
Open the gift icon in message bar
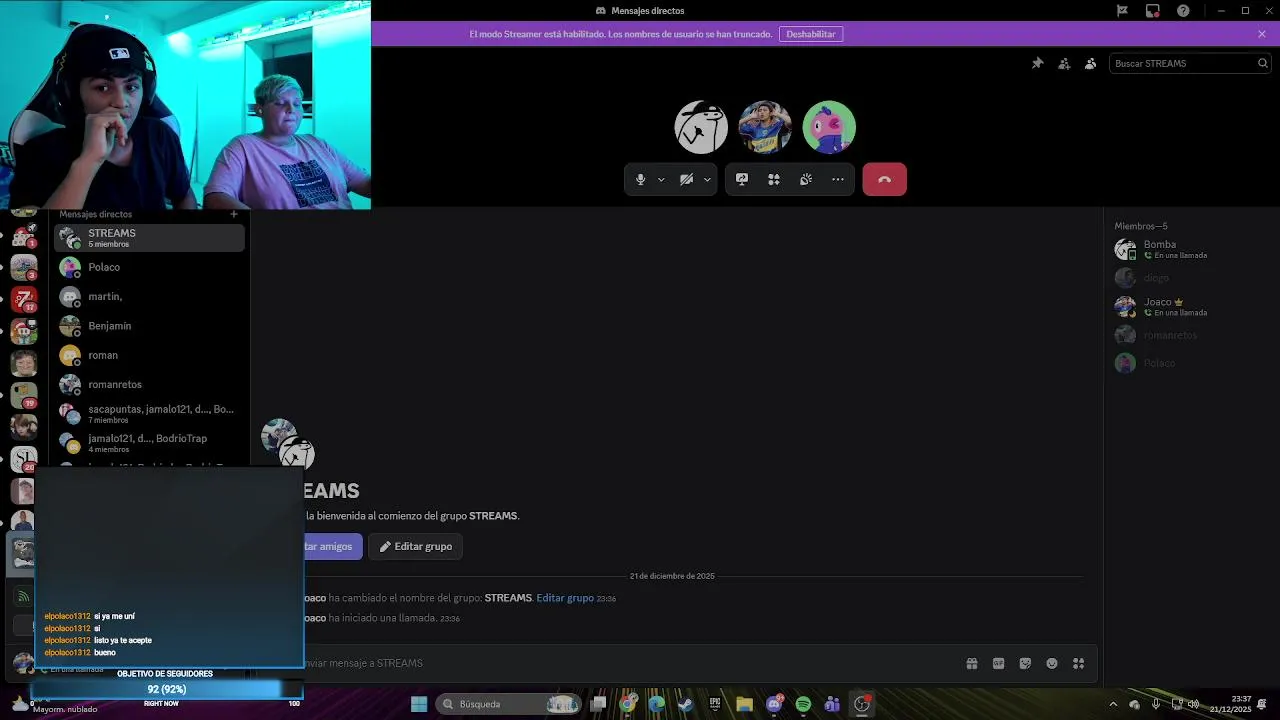coord(971,663)
